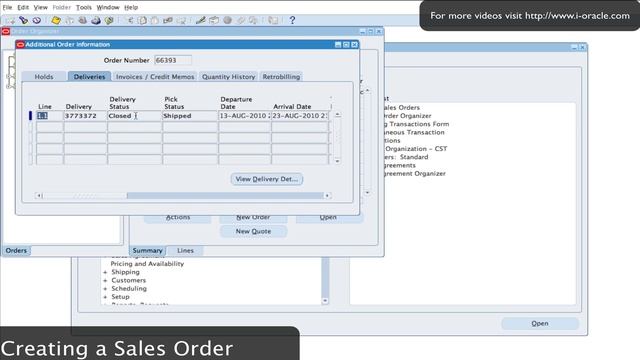The height and width of the screenshot is (360, 640).
Task: Click the Delivery cell 3773372
Action: point(85,116)
